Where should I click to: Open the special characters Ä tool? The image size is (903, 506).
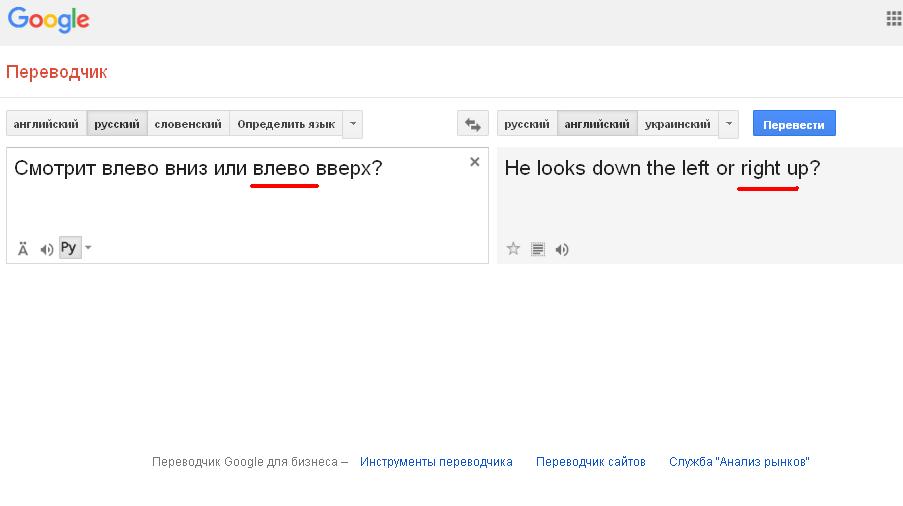pyautogui.click(x=23, y=249)
